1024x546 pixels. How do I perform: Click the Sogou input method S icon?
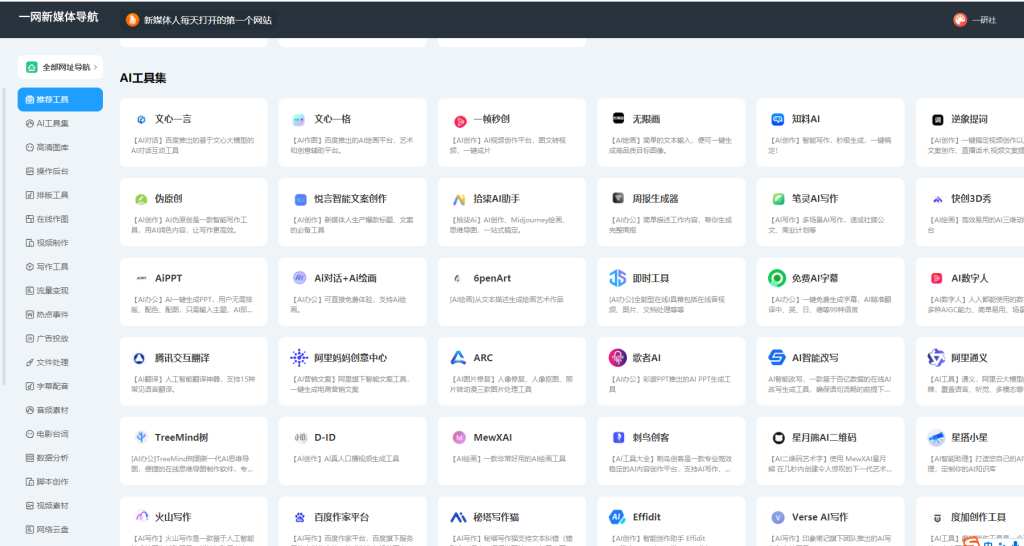point(969,541)
